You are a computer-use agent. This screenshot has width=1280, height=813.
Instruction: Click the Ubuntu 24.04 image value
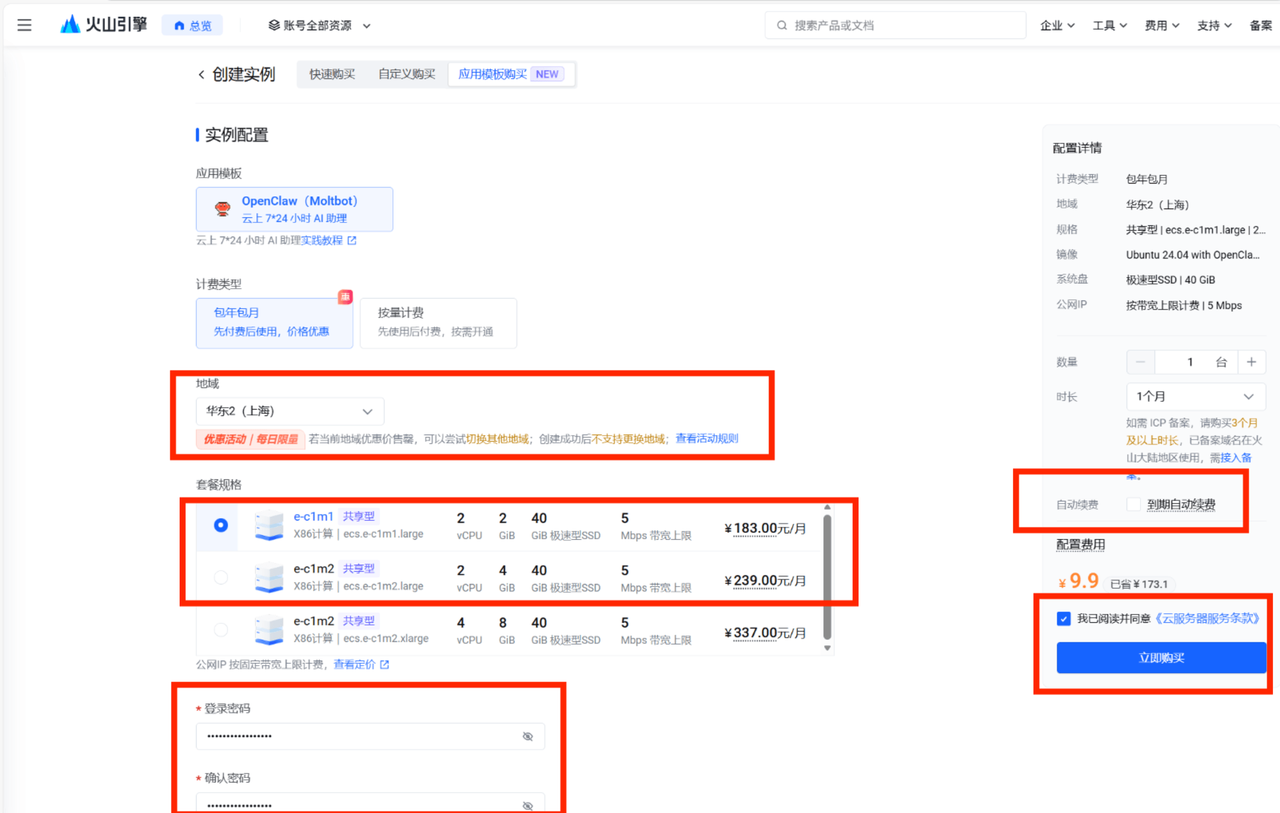(1193, 255)
